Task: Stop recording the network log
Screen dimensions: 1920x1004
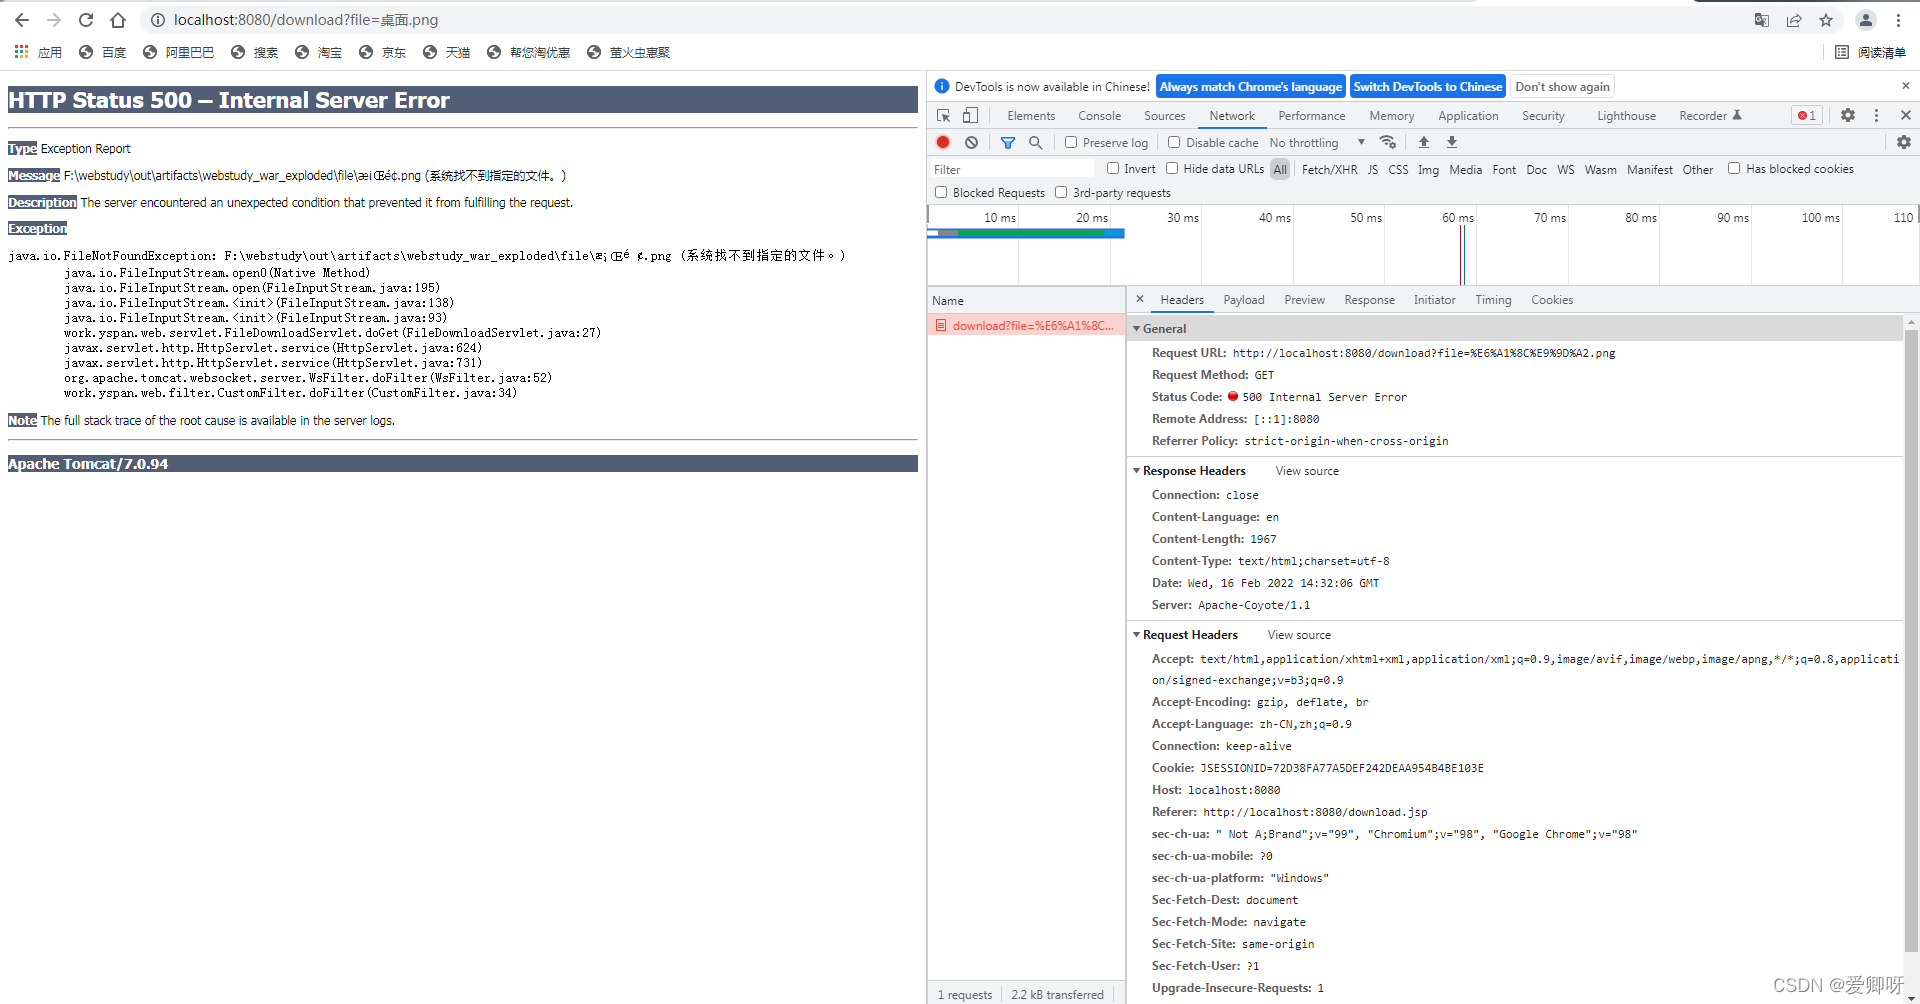Action: click(943, 143)
